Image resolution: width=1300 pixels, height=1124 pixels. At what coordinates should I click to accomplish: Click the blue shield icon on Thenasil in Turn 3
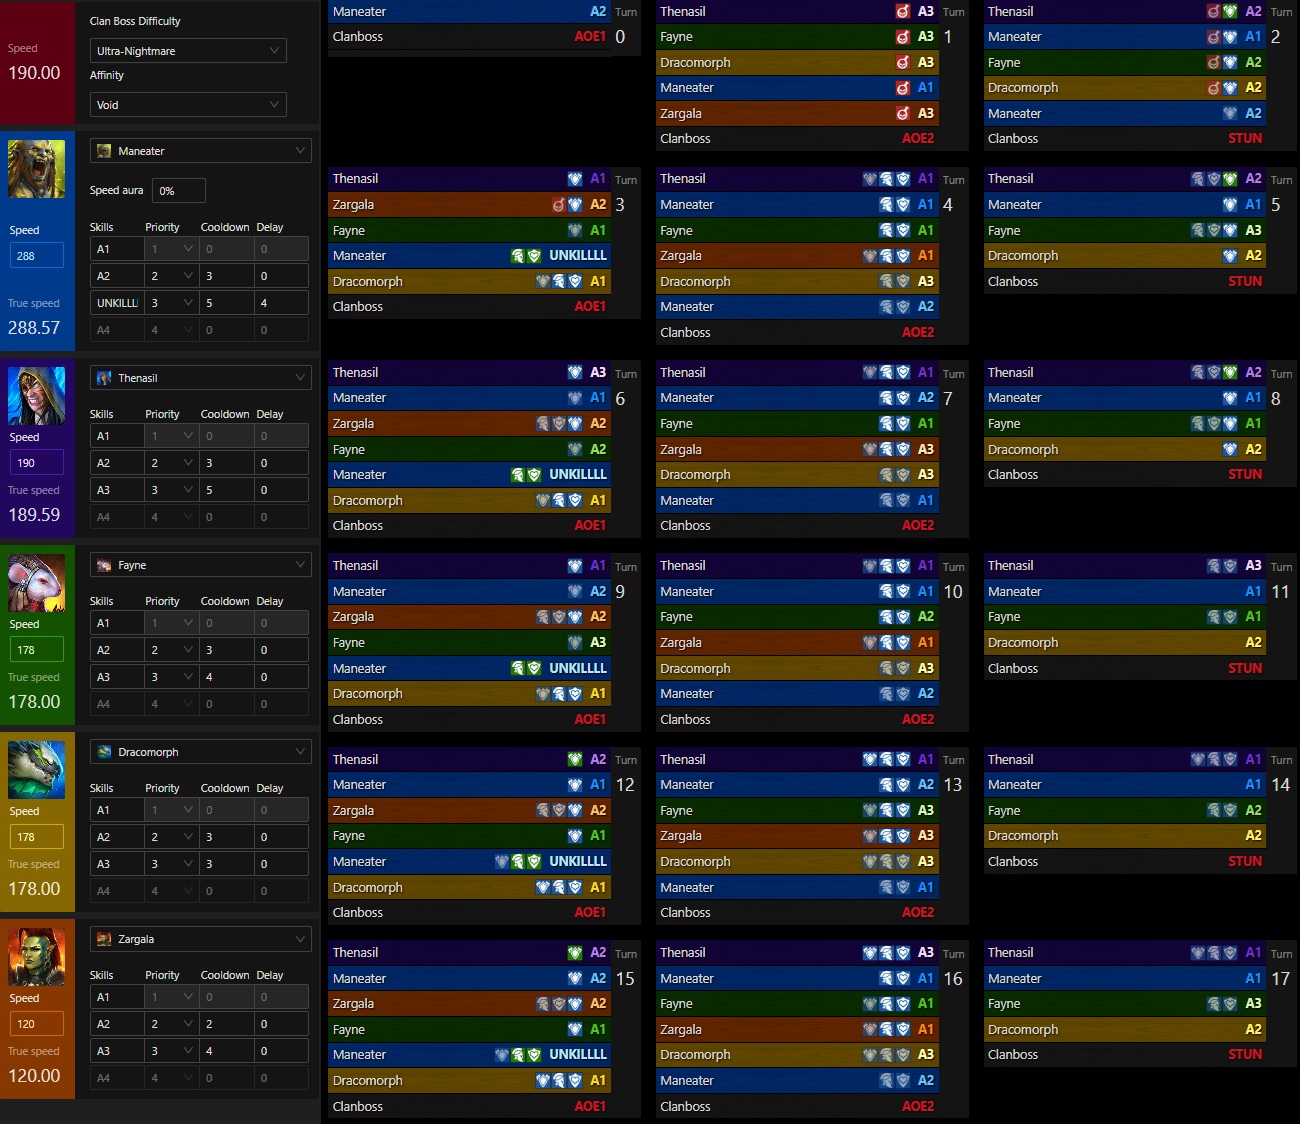tap(575, 179)
